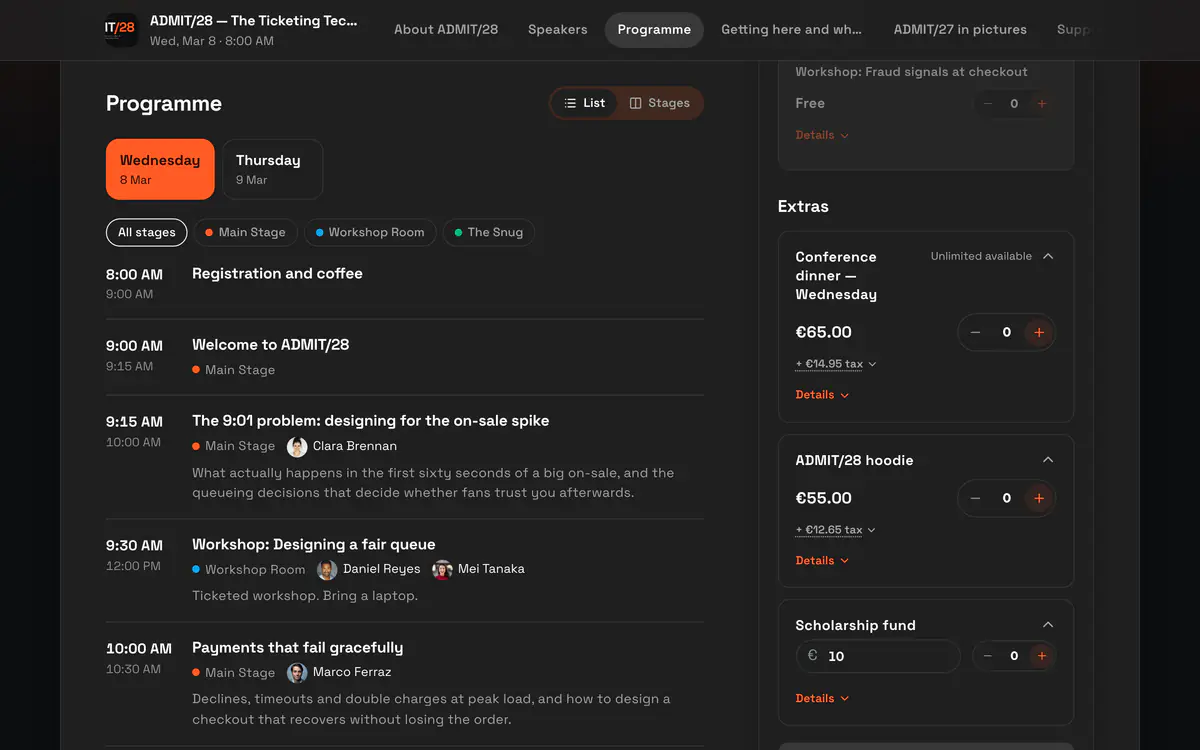Viewport: 1200px width, 750px height.
Task: Open the Programme tab
Action: coord(654,30)
